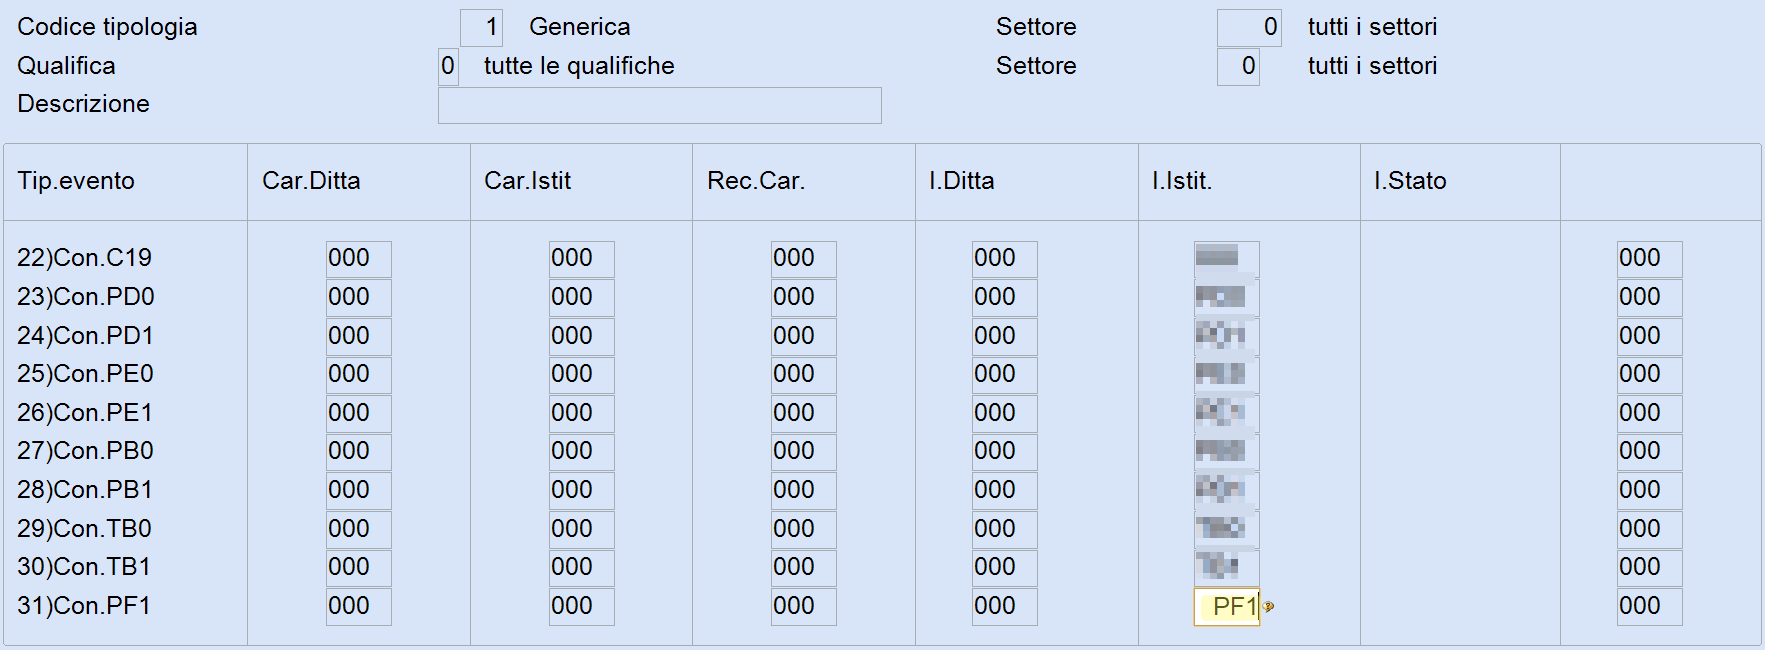Focus the Codice tipologia number field

pyautogui.click(x=481, y=27)
